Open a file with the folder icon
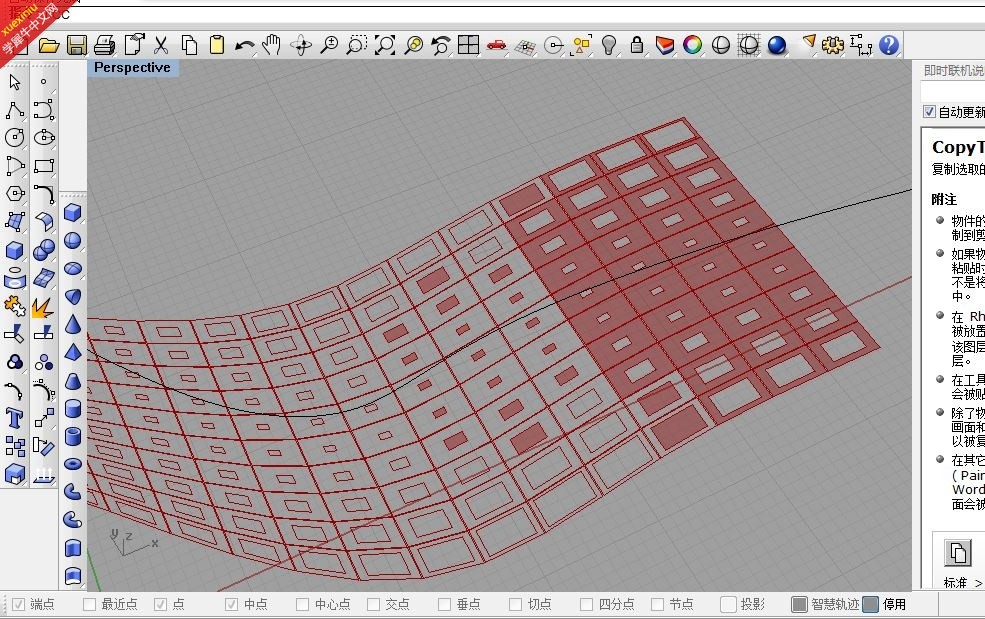The height and width of the screenshot is (619, 985). click(48, 45)
